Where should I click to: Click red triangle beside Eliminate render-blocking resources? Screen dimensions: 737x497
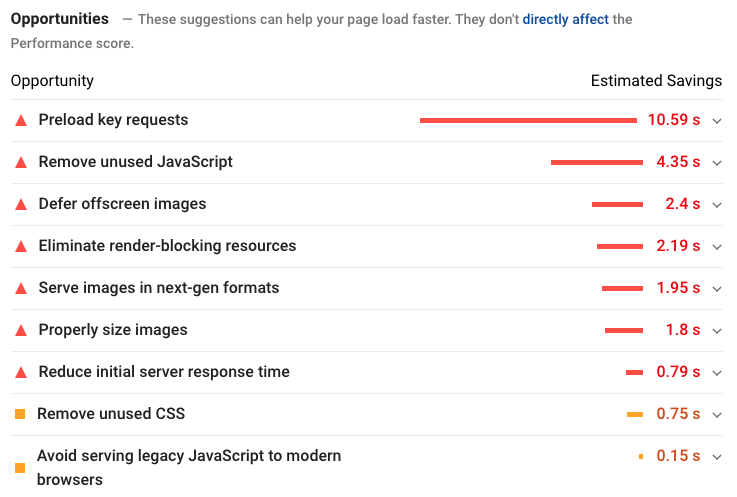click(20, 246)
